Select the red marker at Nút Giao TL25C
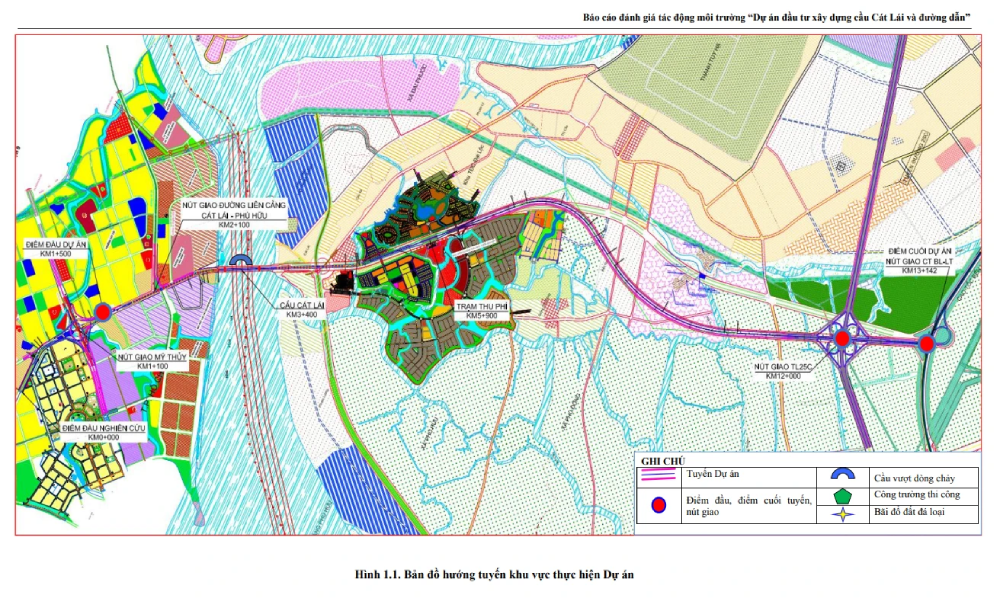 [843, 339]
